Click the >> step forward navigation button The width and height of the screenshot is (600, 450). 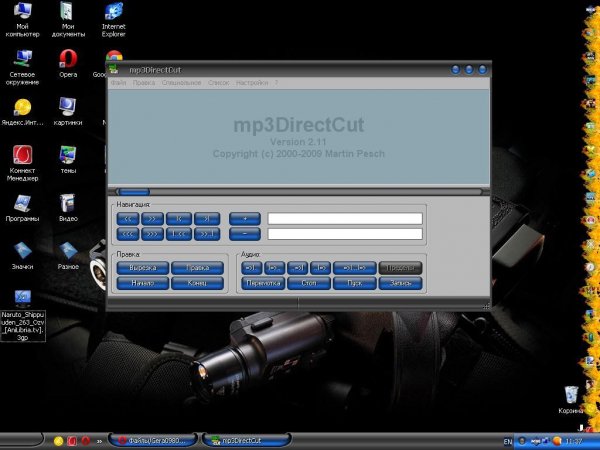(152, 218)
